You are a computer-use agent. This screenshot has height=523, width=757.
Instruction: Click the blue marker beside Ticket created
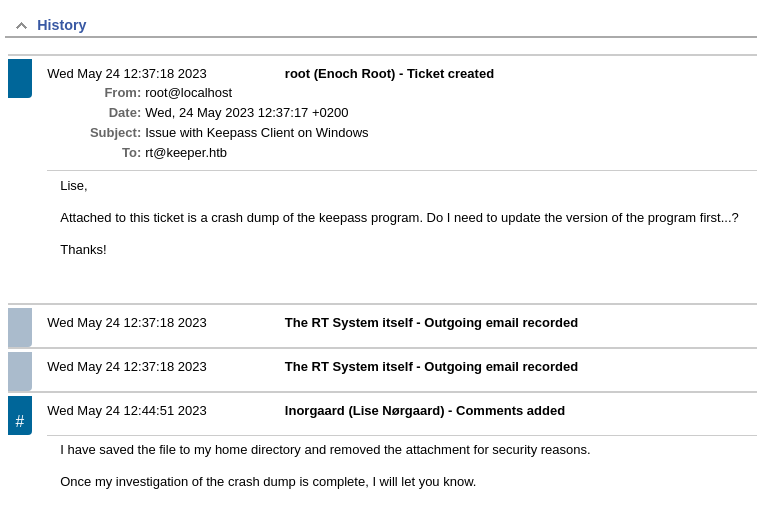20,78
